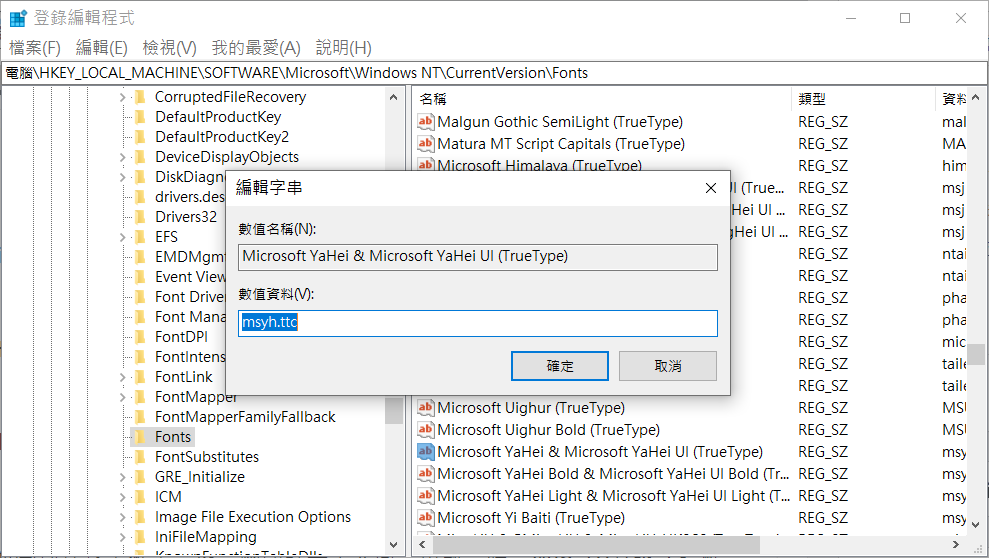Viewport: 989px width, 558px height.
Task: Click the Fonts folder icon in tree
Action: pyautogui.click(x=140, y=437)
